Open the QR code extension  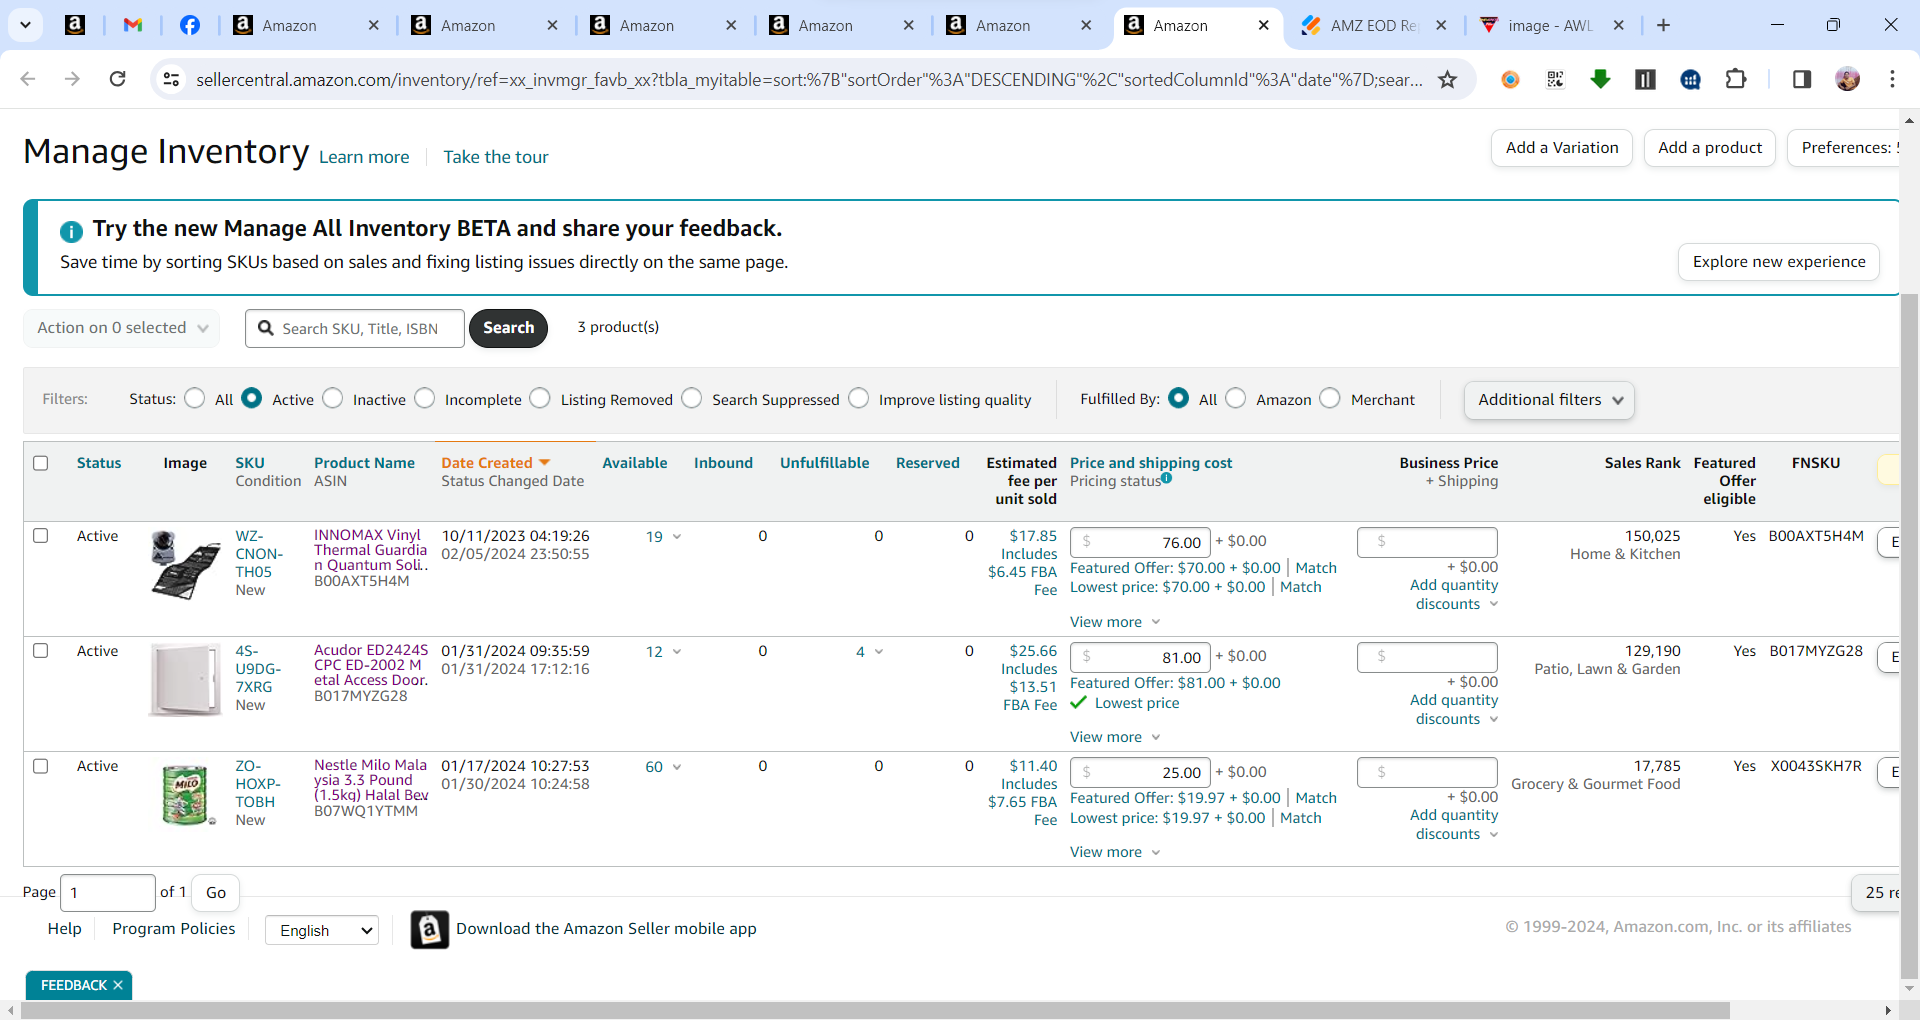click(1555, 79)
